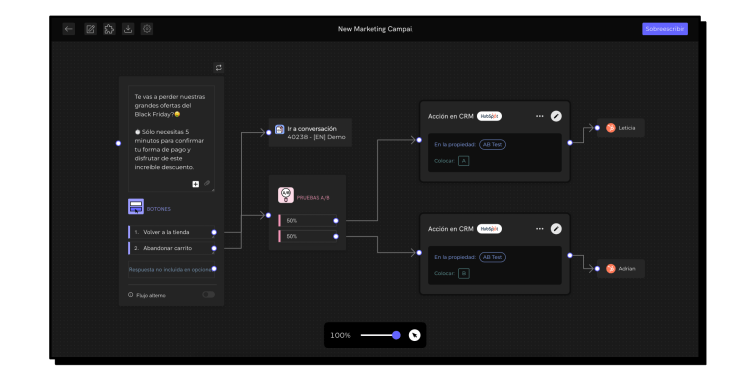Click output connector of second 50% branch
The image size is (750, 375).
coord(336,236)
